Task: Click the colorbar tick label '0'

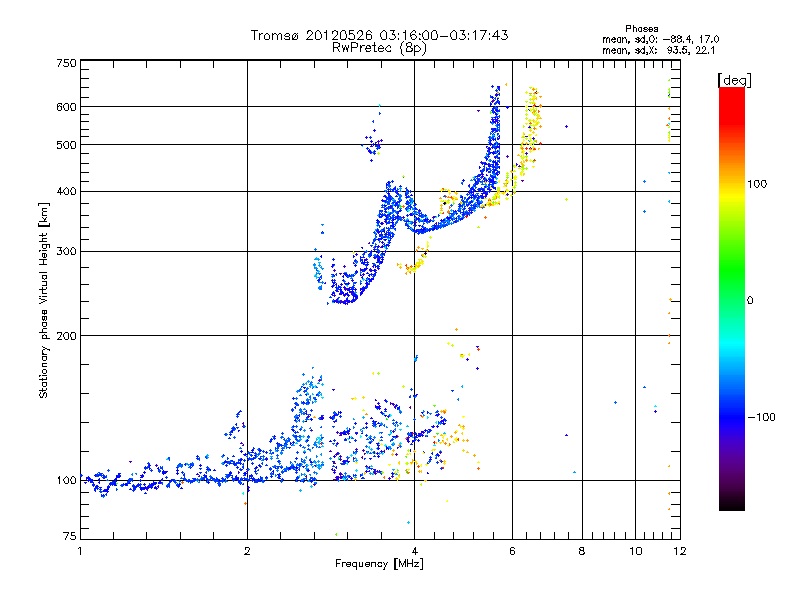Action: click(751, 301)
